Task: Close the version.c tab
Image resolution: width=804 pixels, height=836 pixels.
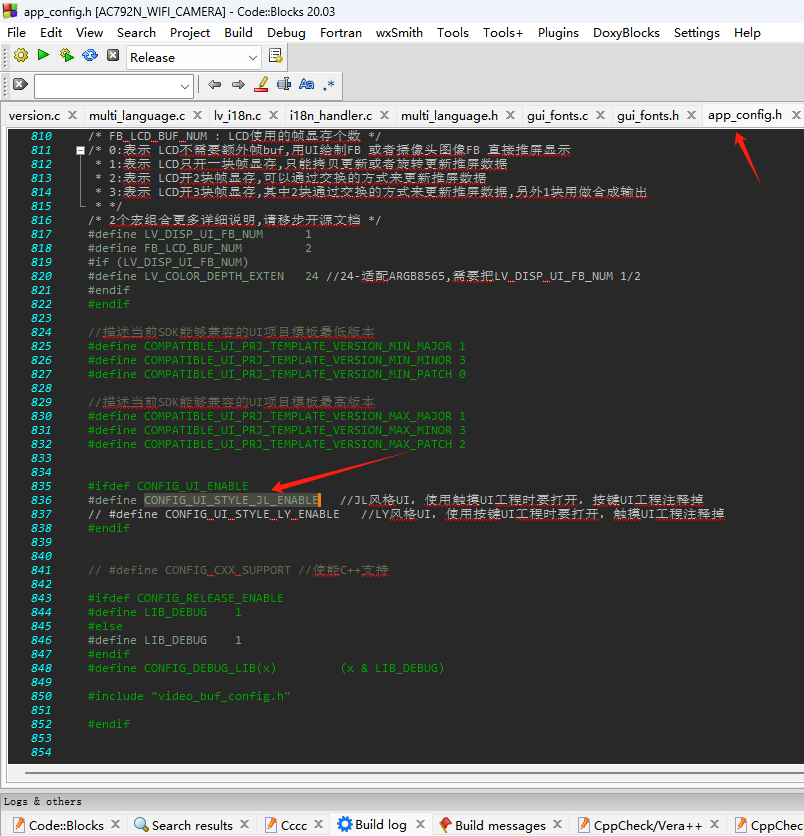Action: click(x=73, y=115)
